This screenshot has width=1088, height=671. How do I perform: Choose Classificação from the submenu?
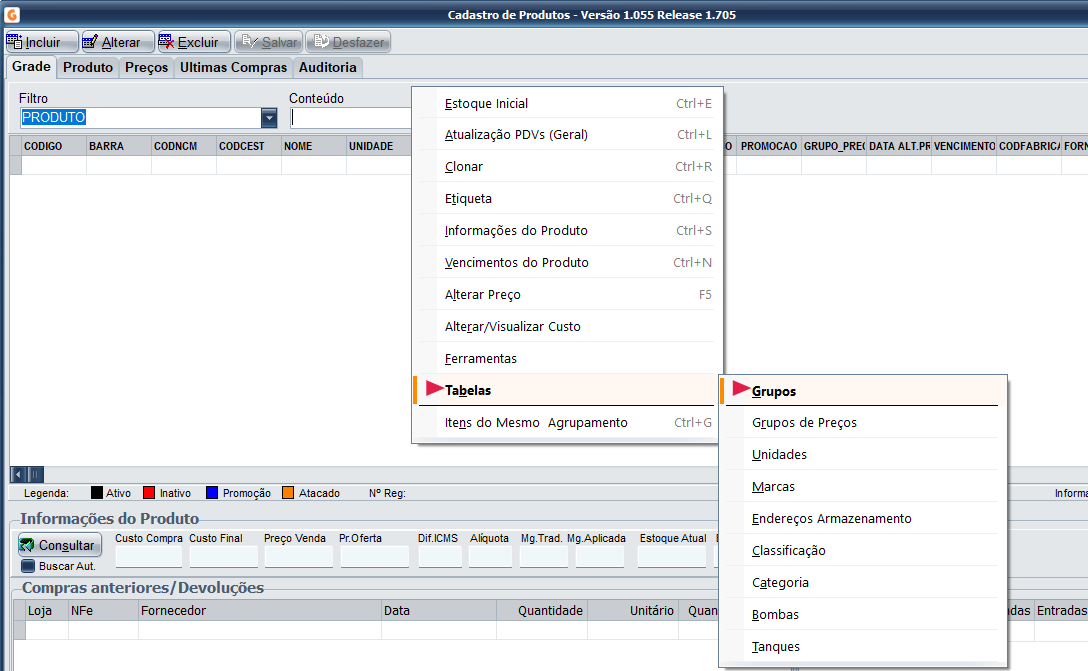click(862, 550)
